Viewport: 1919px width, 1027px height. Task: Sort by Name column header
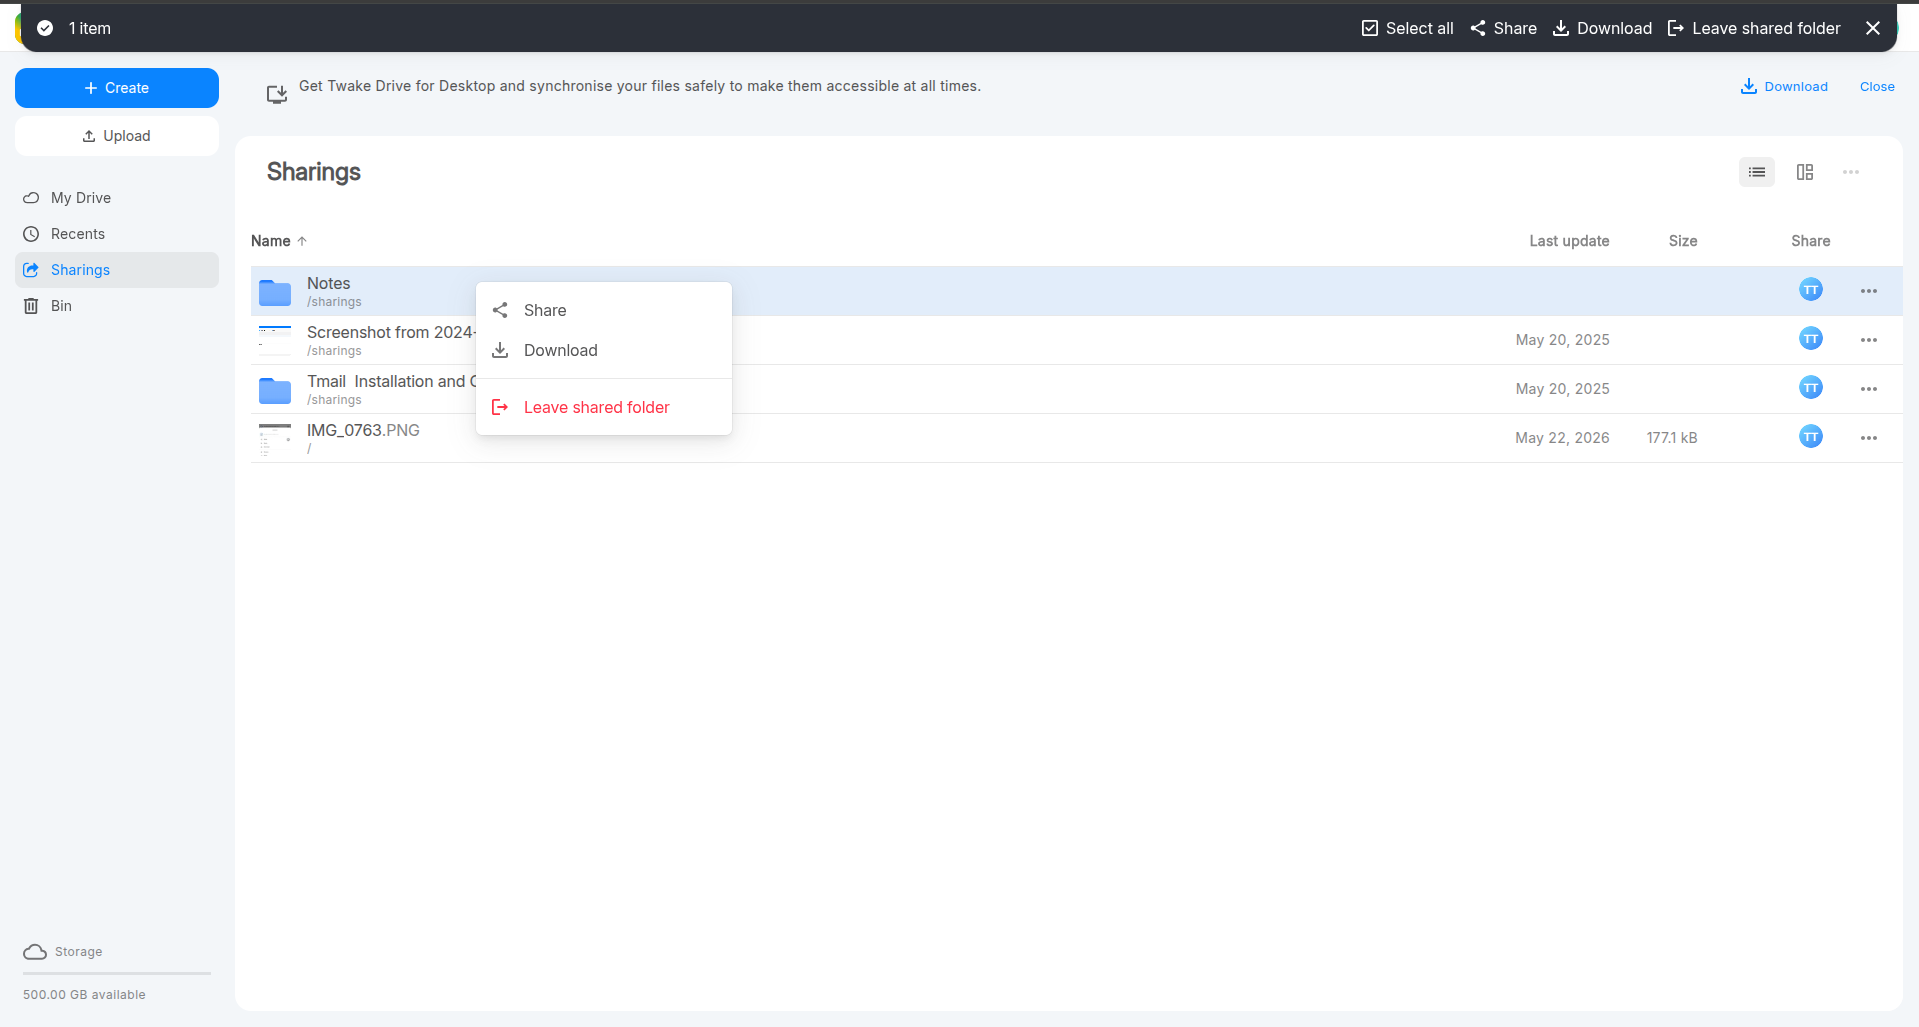coord(279,241)
